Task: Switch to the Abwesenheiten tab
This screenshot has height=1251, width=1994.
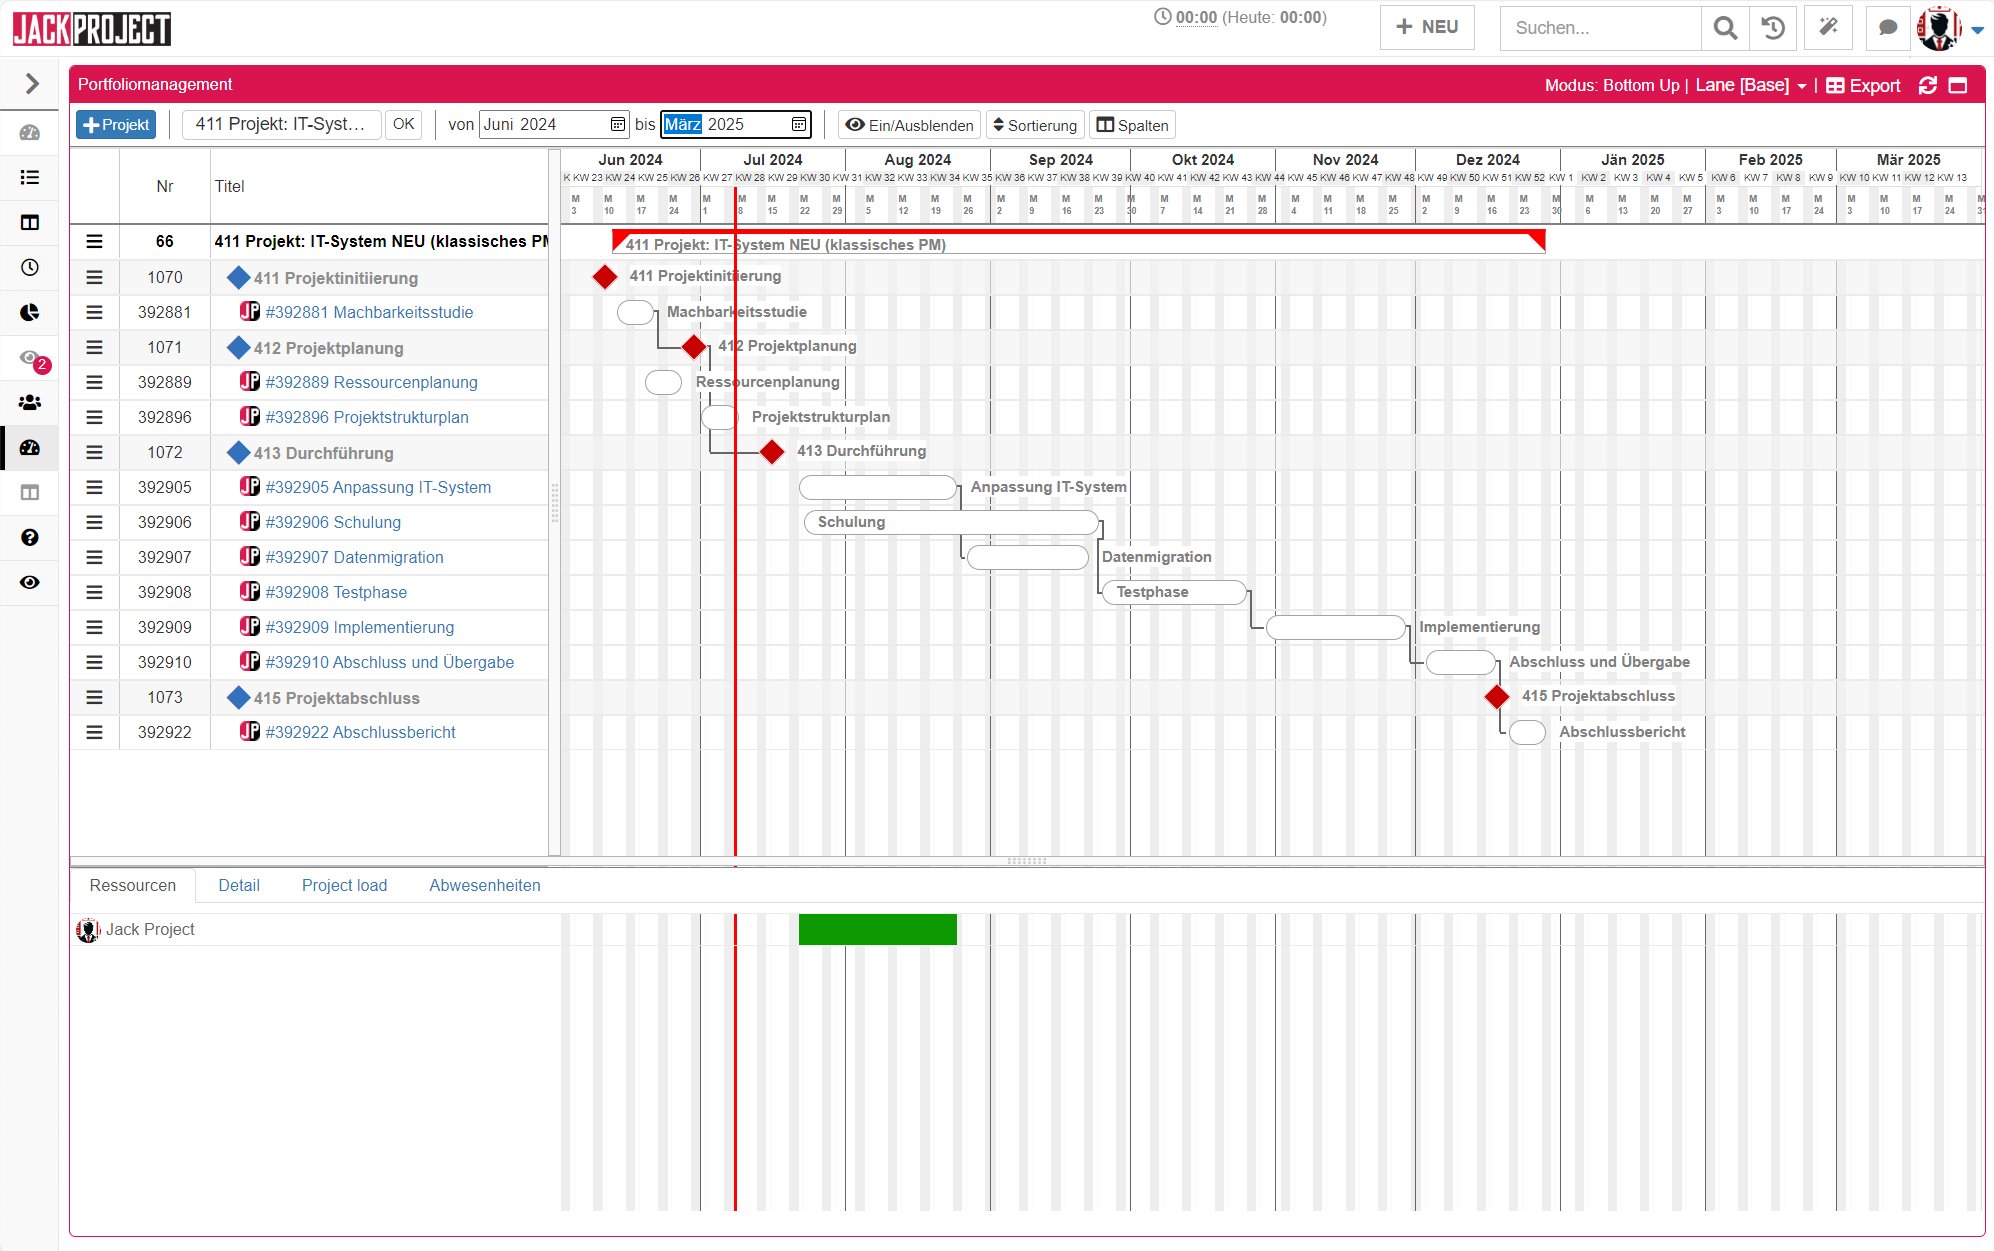Action: (485, 885)
